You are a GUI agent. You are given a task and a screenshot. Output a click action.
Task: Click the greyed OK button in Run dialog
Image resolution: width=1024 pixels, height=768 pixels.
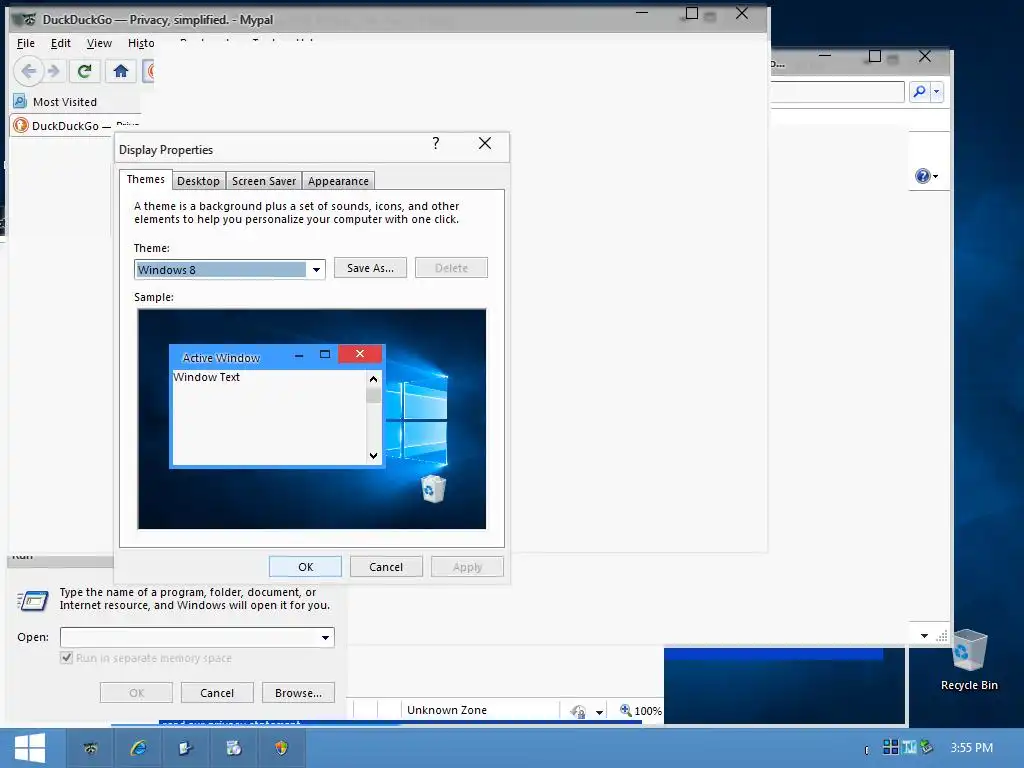point(136,693)
